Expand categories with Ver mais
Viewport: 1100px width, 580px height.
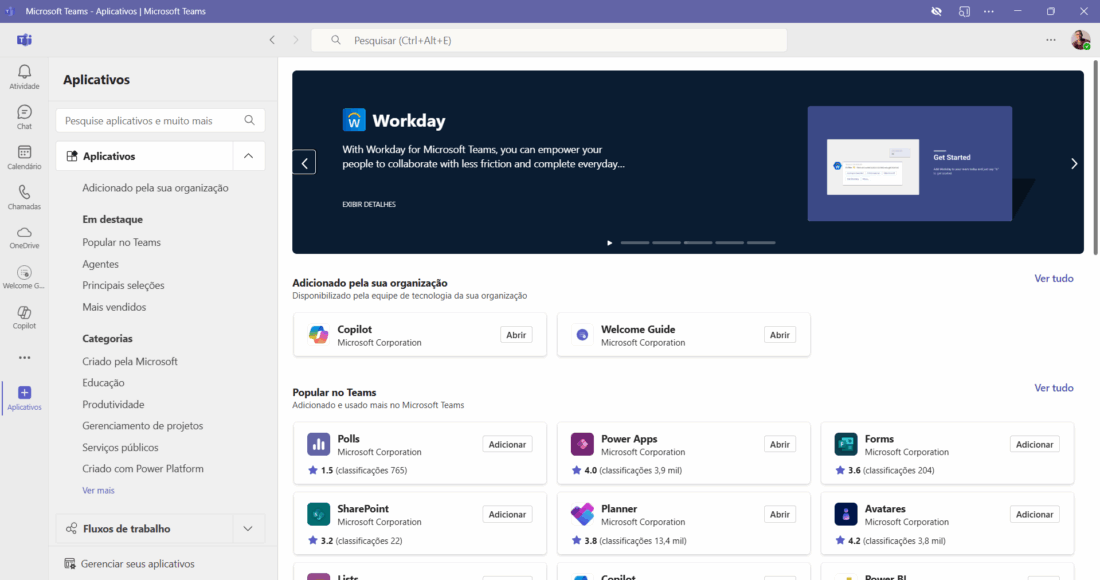[98, 490]
